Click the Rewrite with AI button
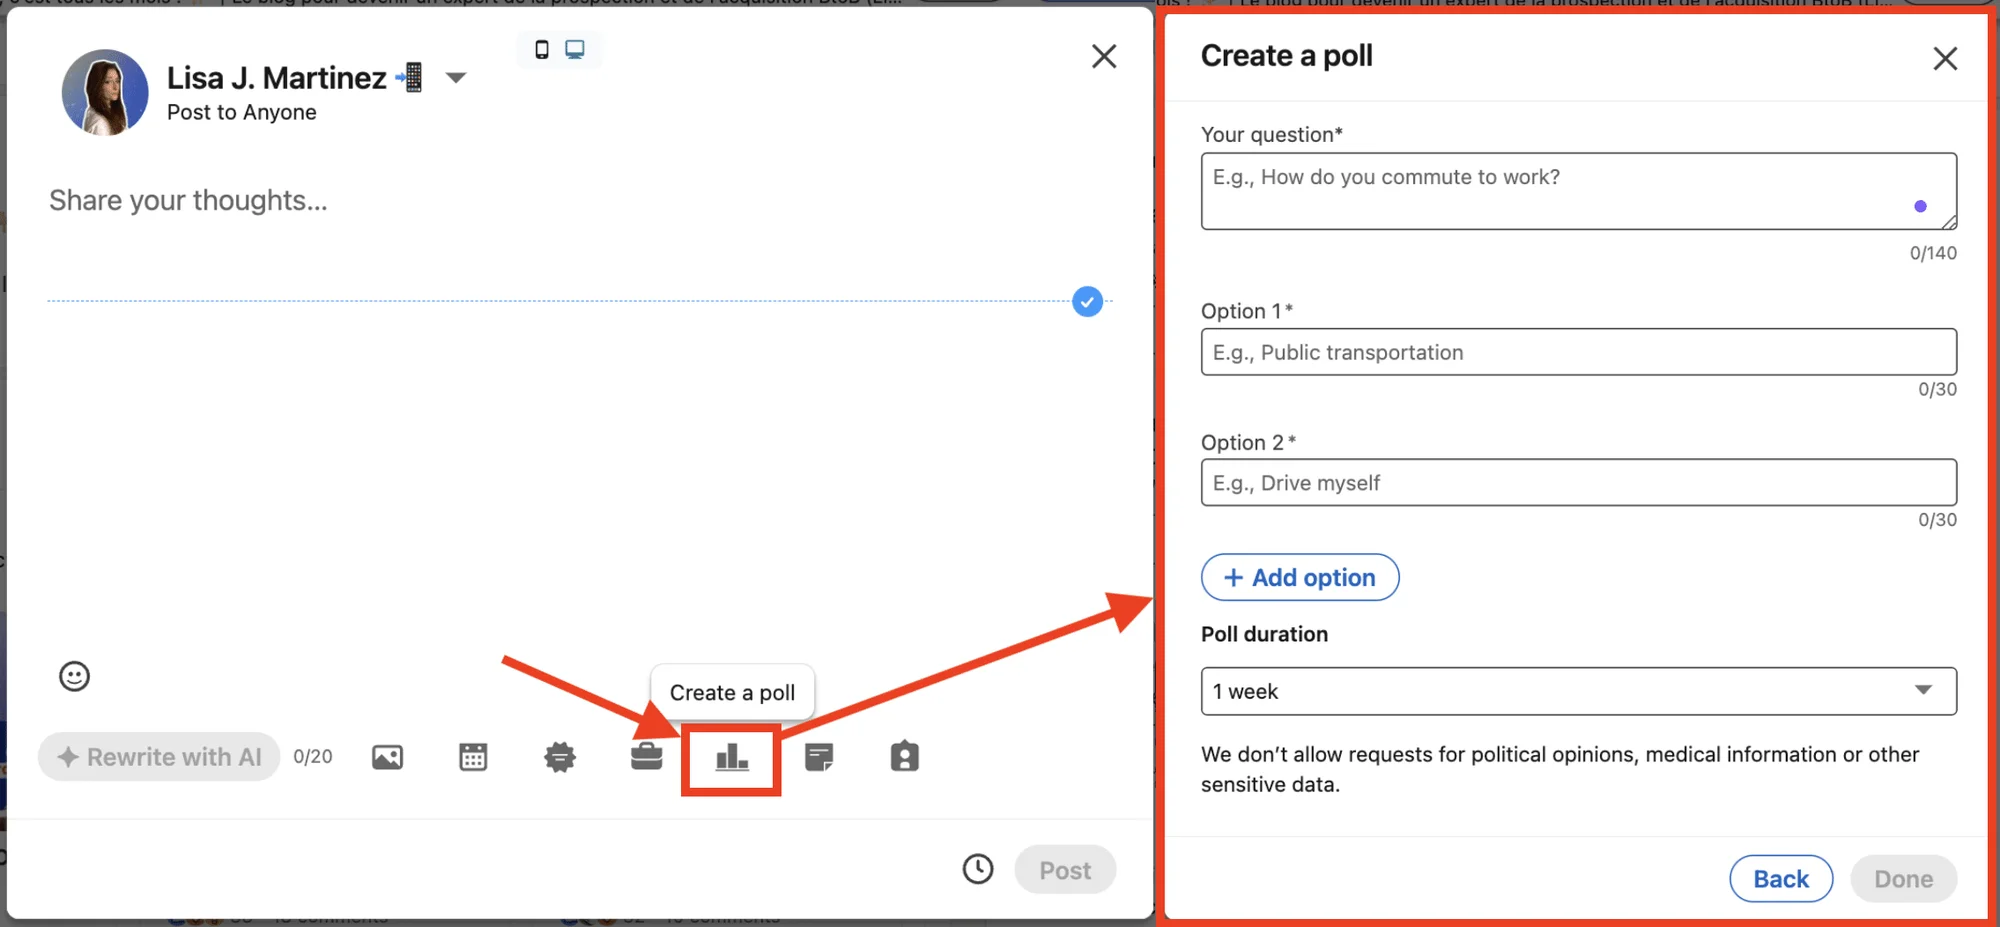Image resolution: width=2000 pixels, height=927 pixels. point(159,757)
